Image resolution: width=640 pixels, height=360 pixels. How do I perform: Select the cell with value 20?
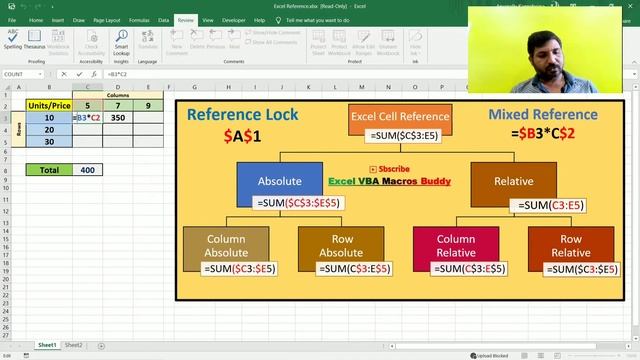point(49,129)
